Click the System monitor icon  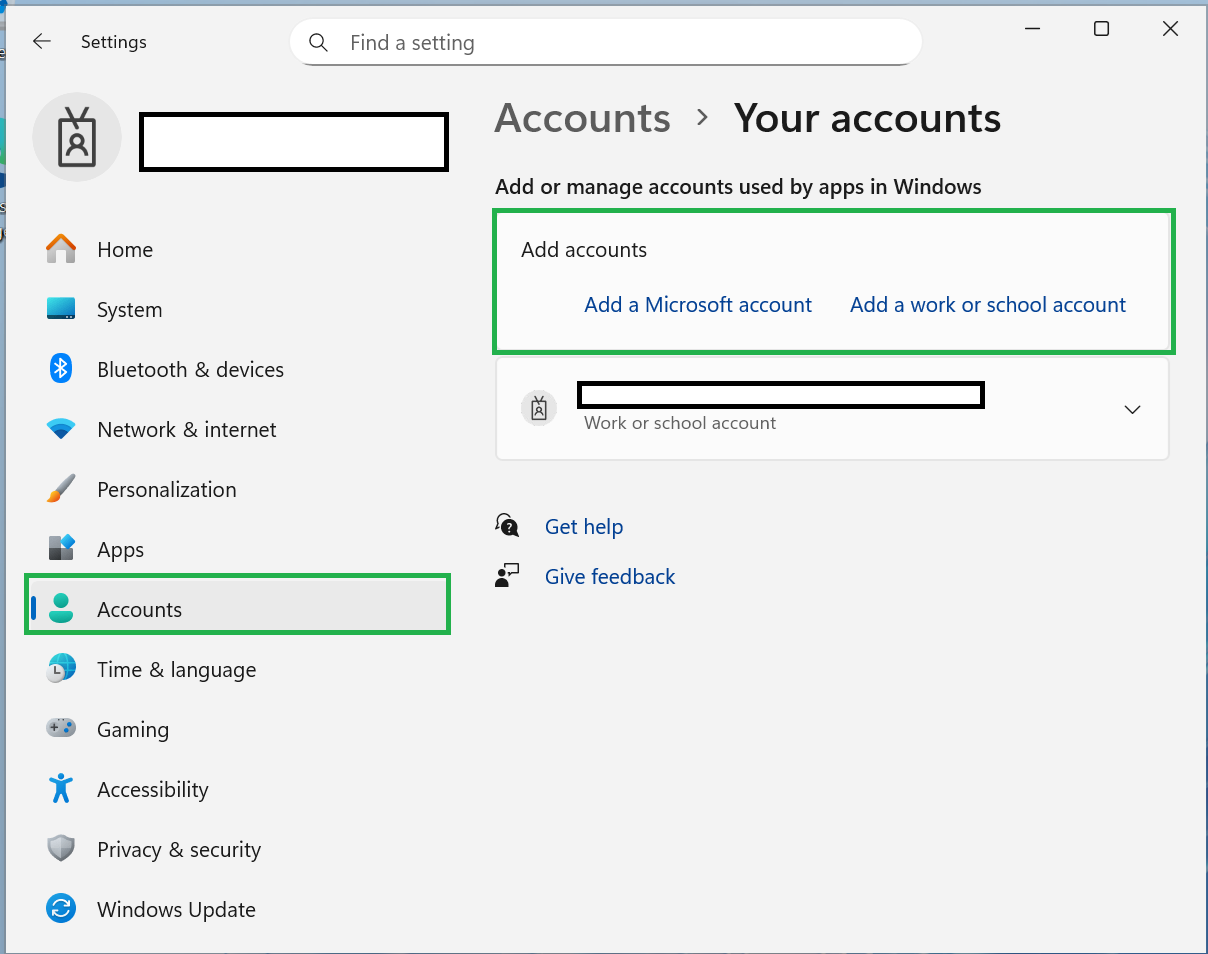(x=61, y=309)
